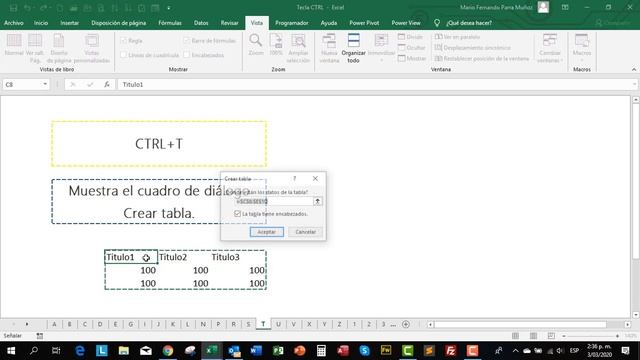640x360 pixels.
Task: Click the Compartir button
Action: click(613, 23)
